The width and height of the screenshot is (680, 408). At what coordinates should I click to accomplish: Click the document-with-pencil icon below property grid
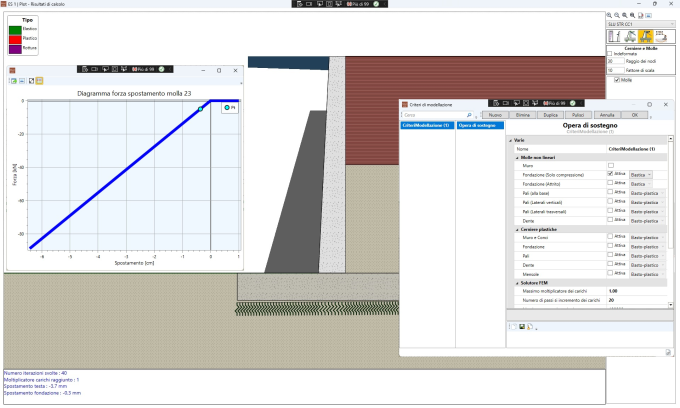click(x=530, y=326)
